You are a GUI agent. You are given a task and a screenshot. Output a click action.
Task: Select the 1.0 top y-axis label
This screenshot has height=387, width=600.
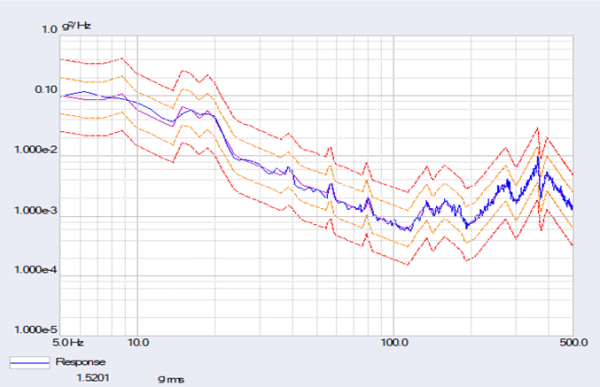click(x=49, y=29)
